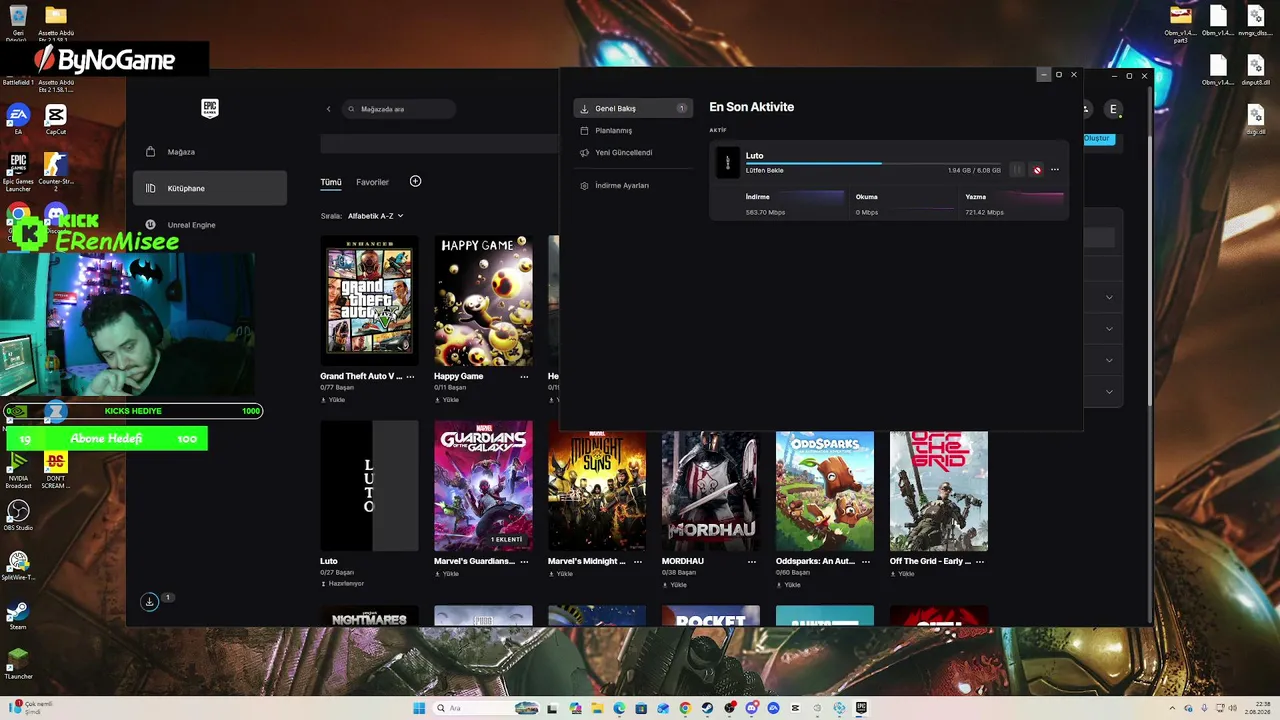
Task: Click the Oluştur button
Action: coord(1098,139)
